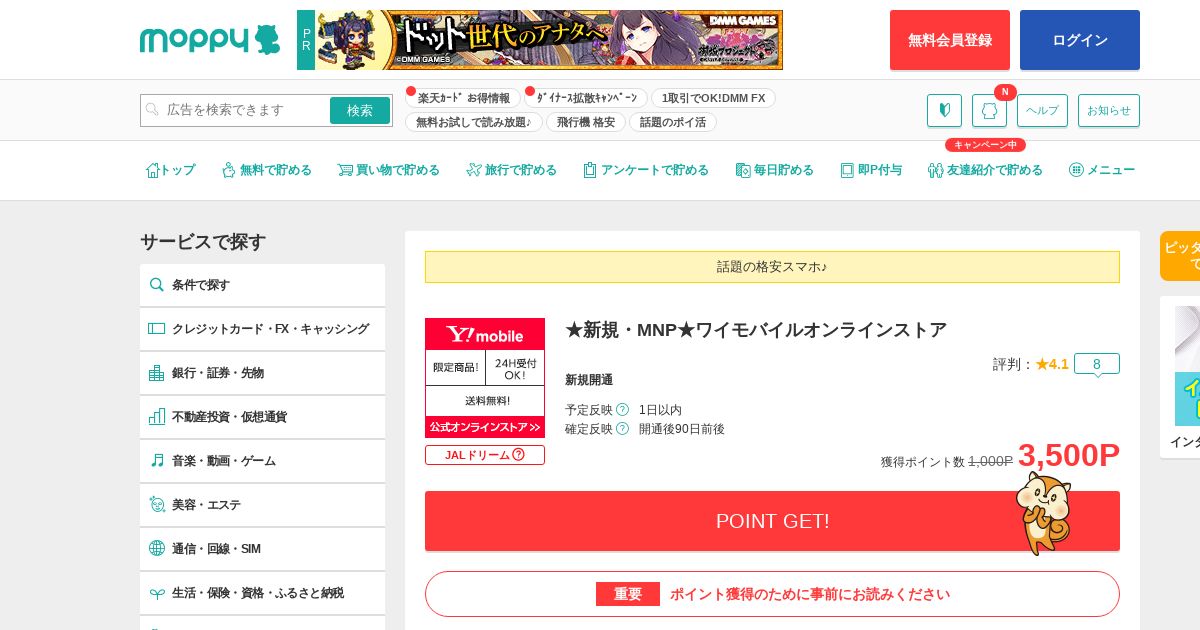The image size is (1200, 630).
Task: Click the beauty face icon beside 美容・エステ
Action: coord(157,505)
